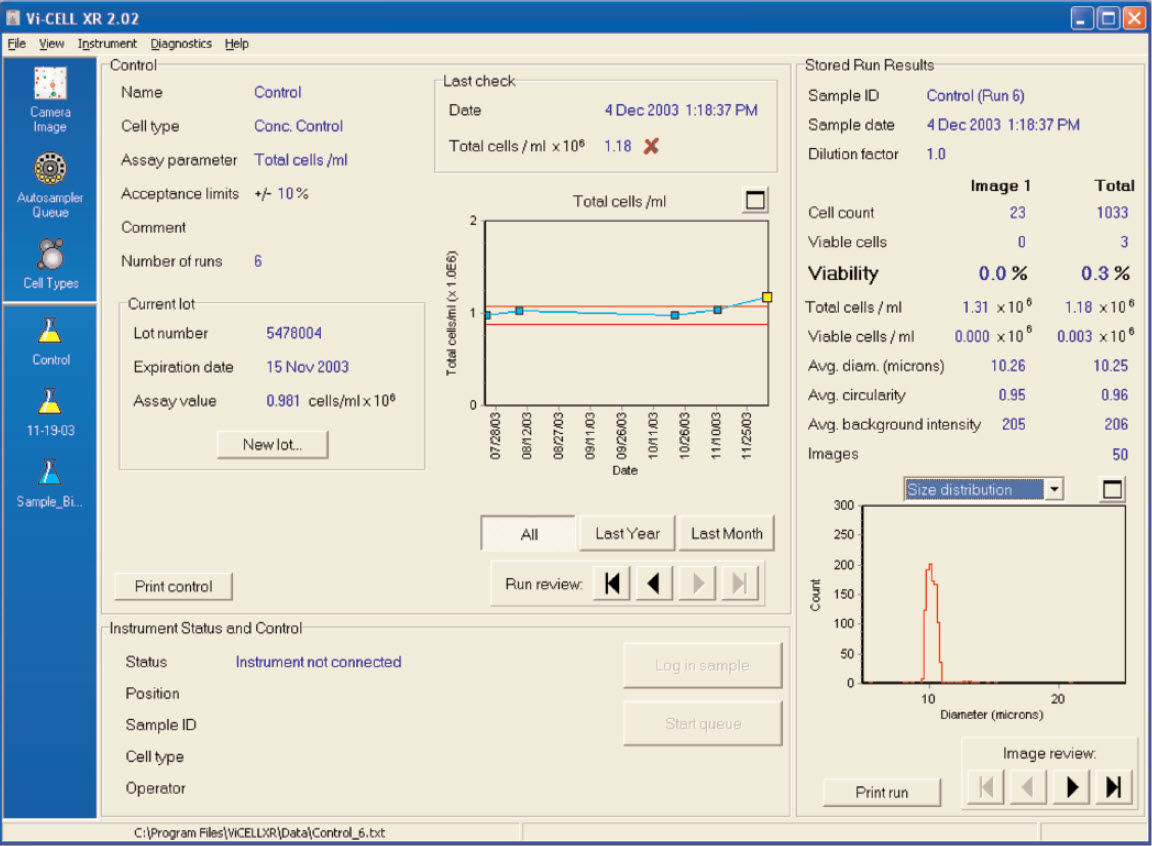This screenshot has width=1152, height=846.
Task: Click the Log in sample button
Action: click(702, 665)
